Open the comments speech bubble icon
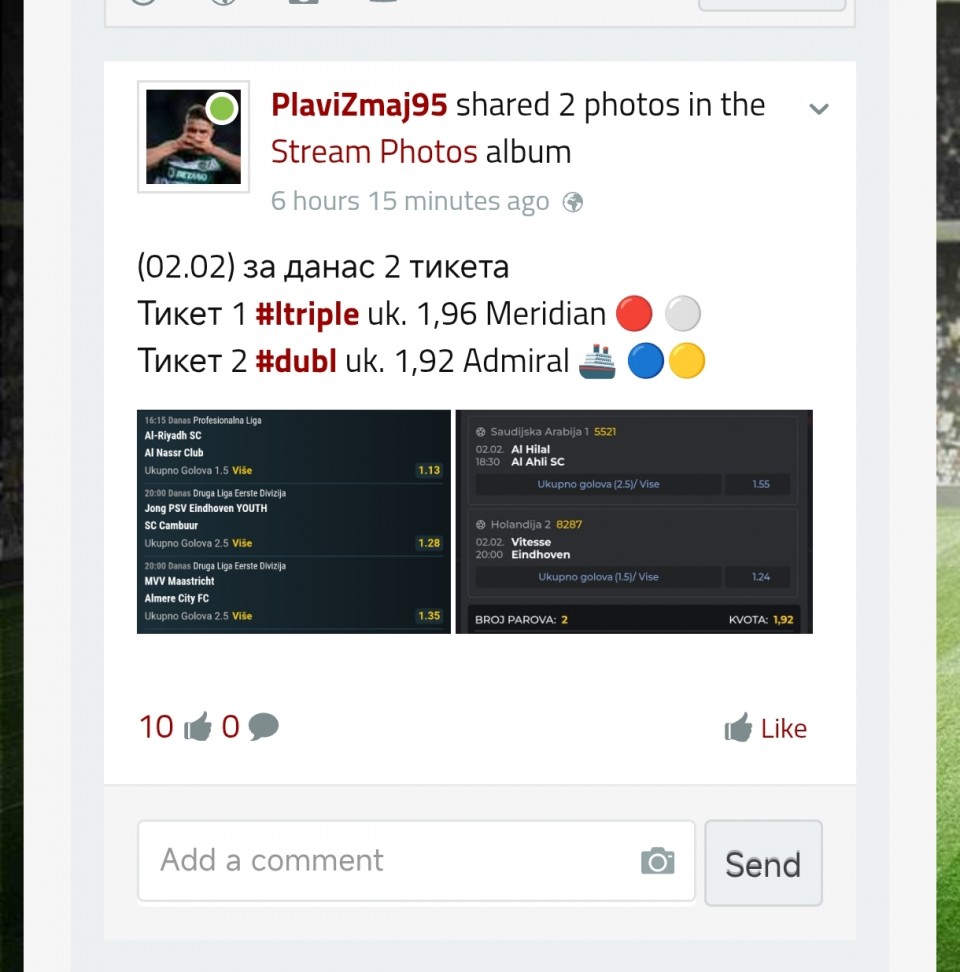960x972 pixels. [x=263, y=727]
